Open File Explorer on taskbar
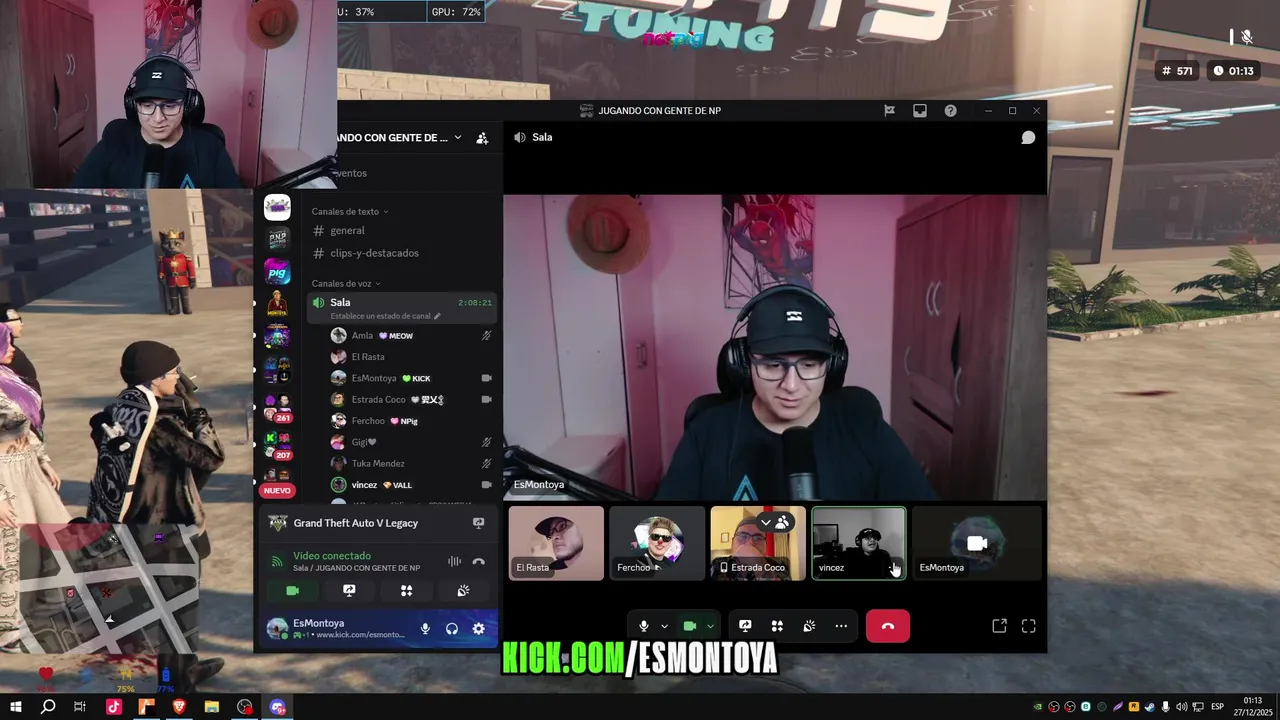Screen dimensions: 1280x720 [x=212, y=707]
